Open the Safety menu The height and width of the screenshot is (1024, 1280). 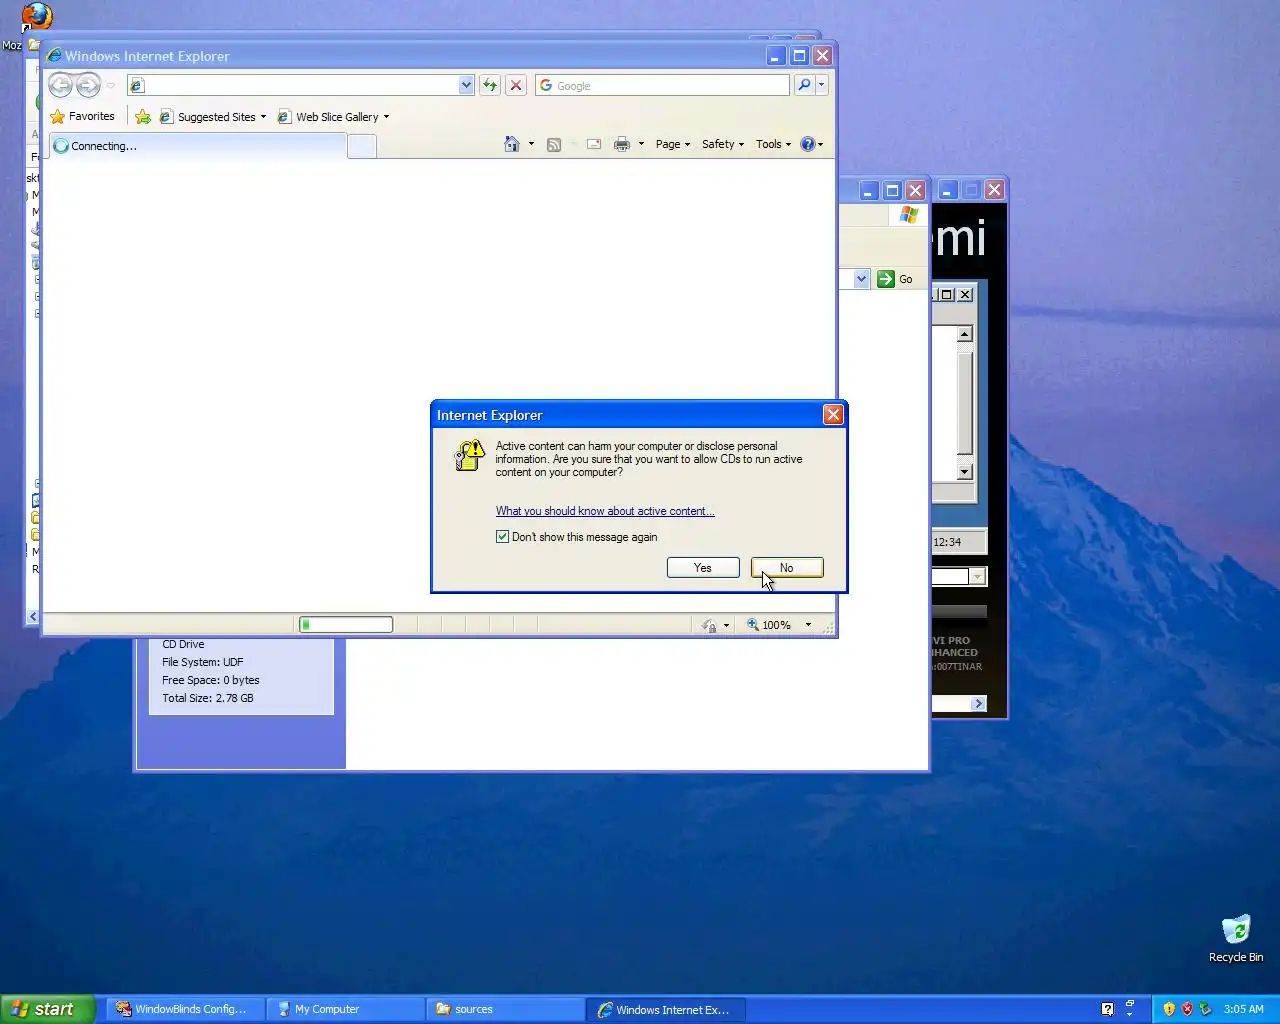[x=722, y=144]
